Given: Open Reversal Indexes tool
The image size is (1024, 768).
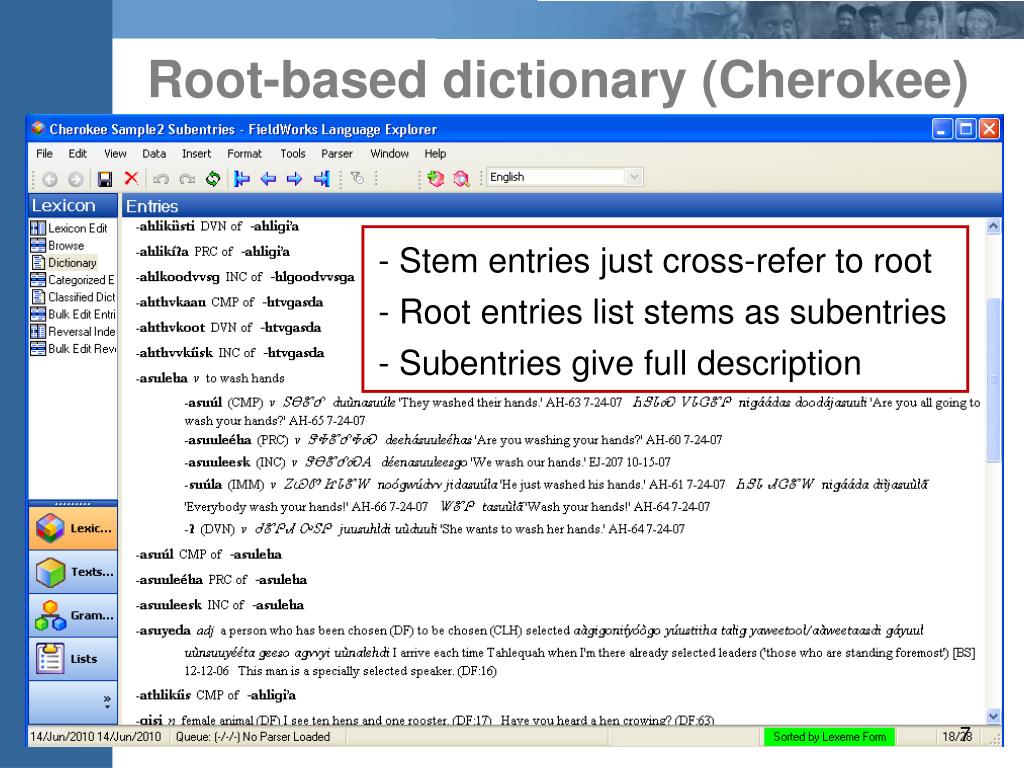Looking at the screenshot, I should point(72,331).
